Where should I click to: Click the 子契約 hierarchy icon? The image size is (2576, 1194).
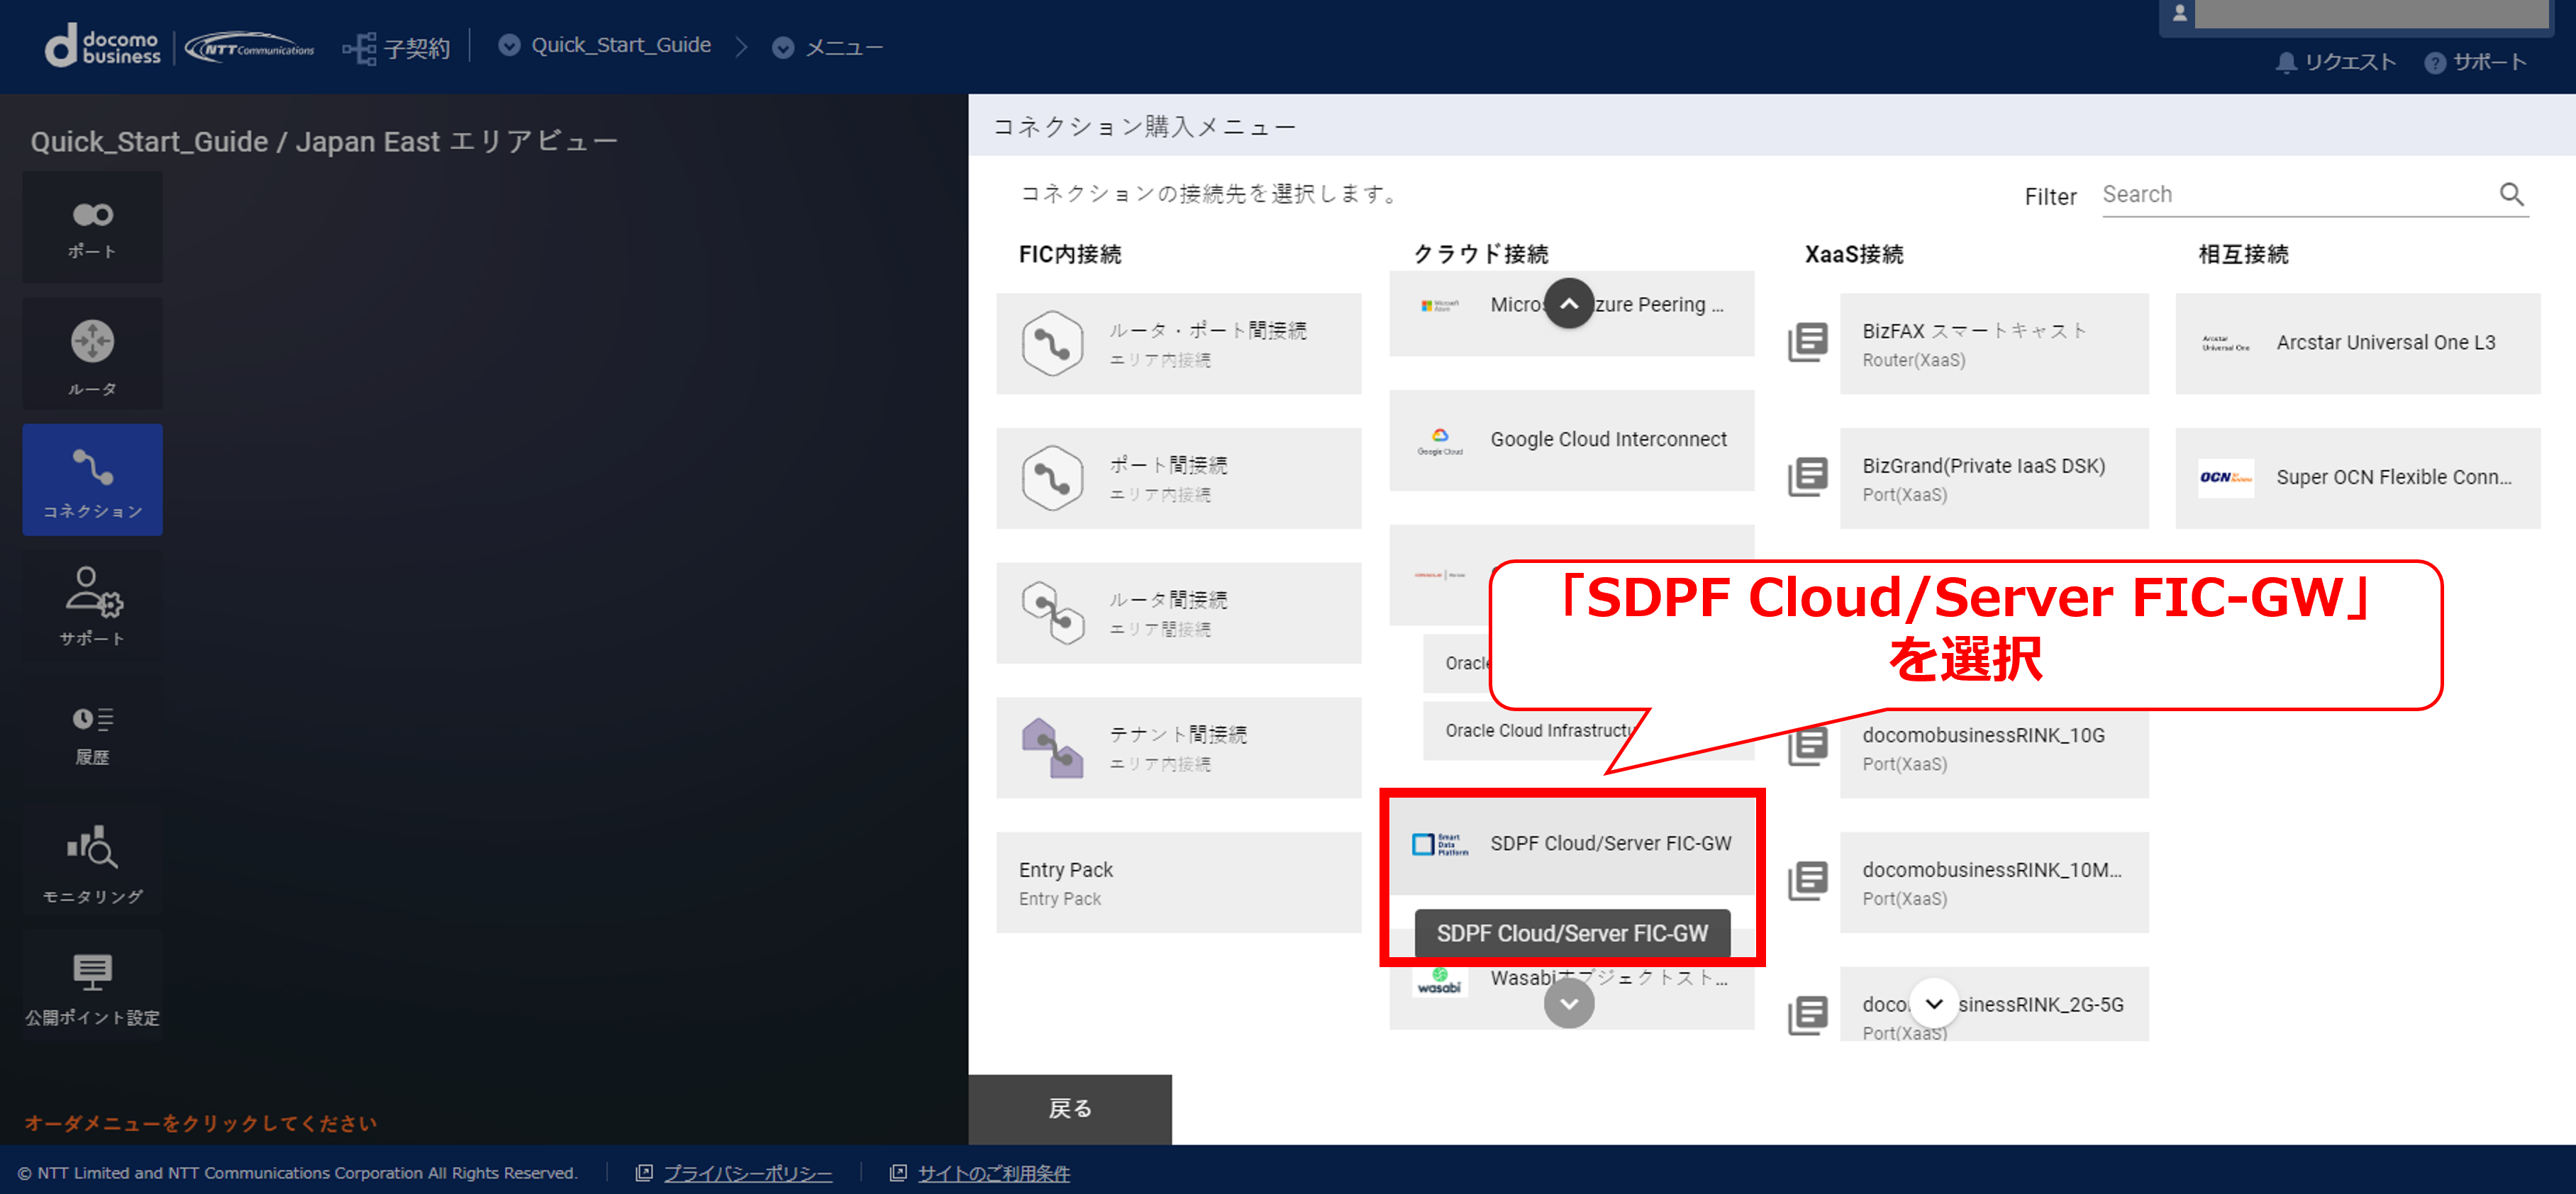pos(358,47)
